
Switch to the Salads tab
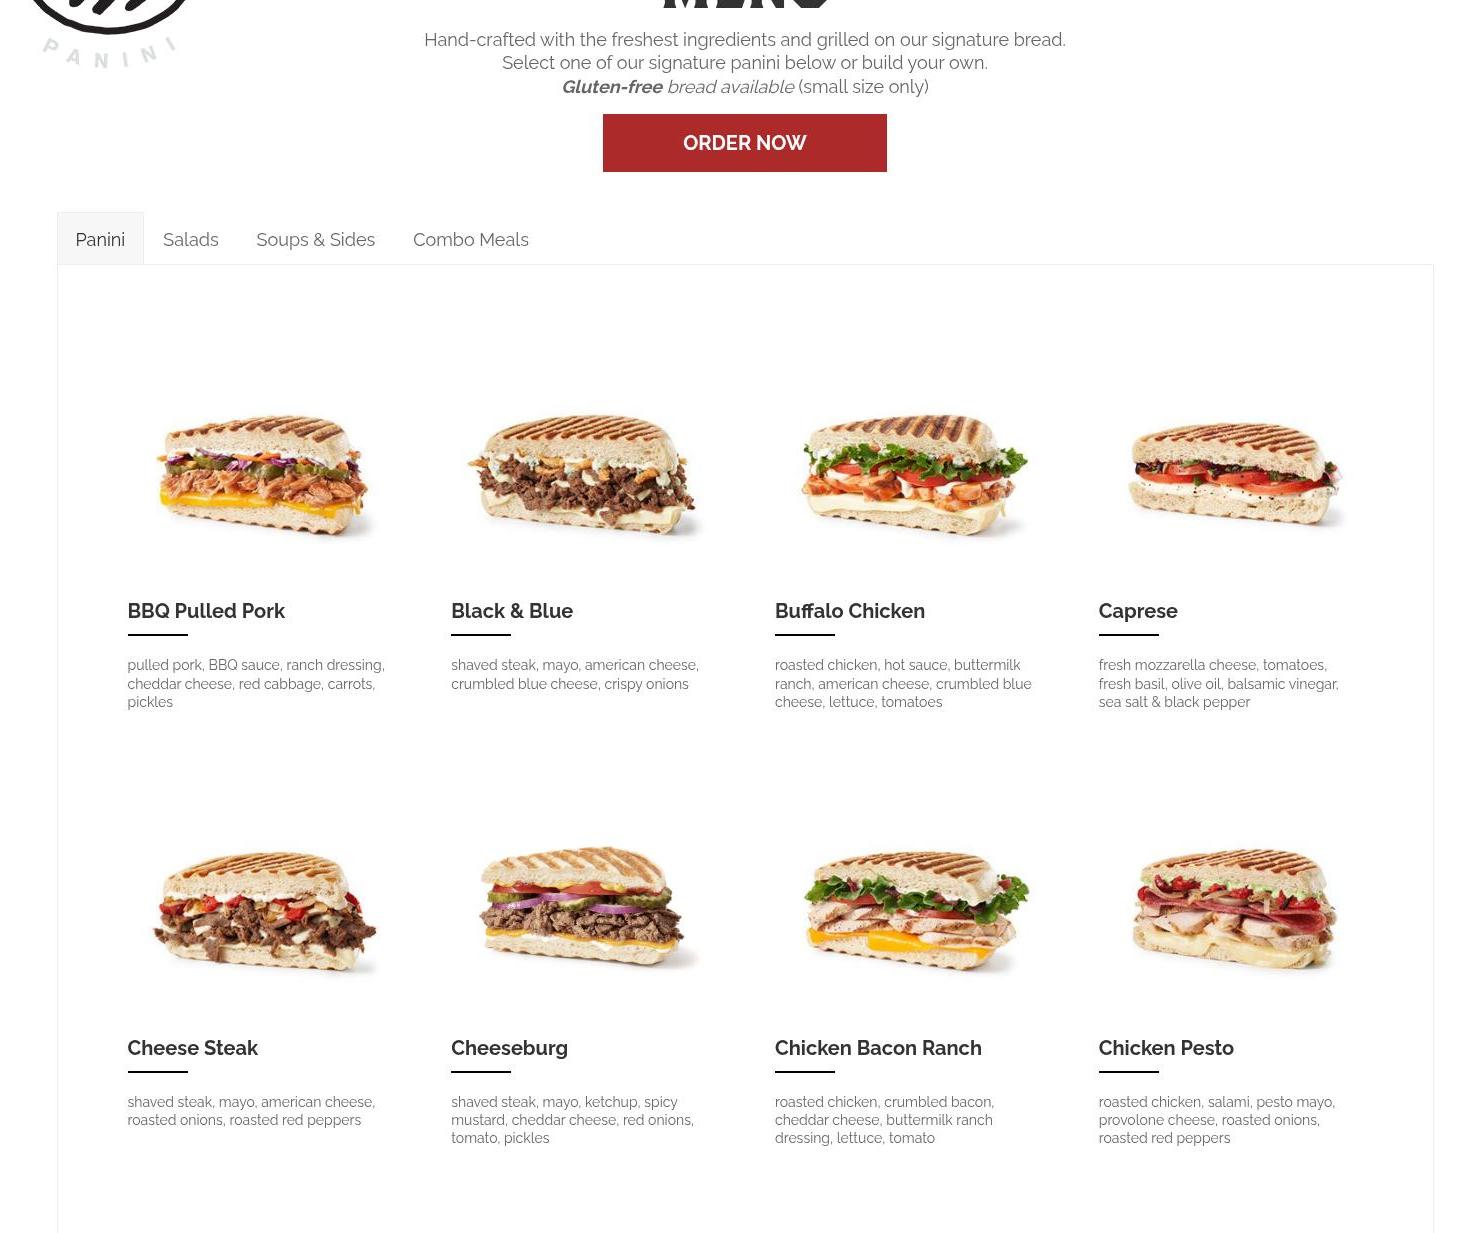(190, 239)
